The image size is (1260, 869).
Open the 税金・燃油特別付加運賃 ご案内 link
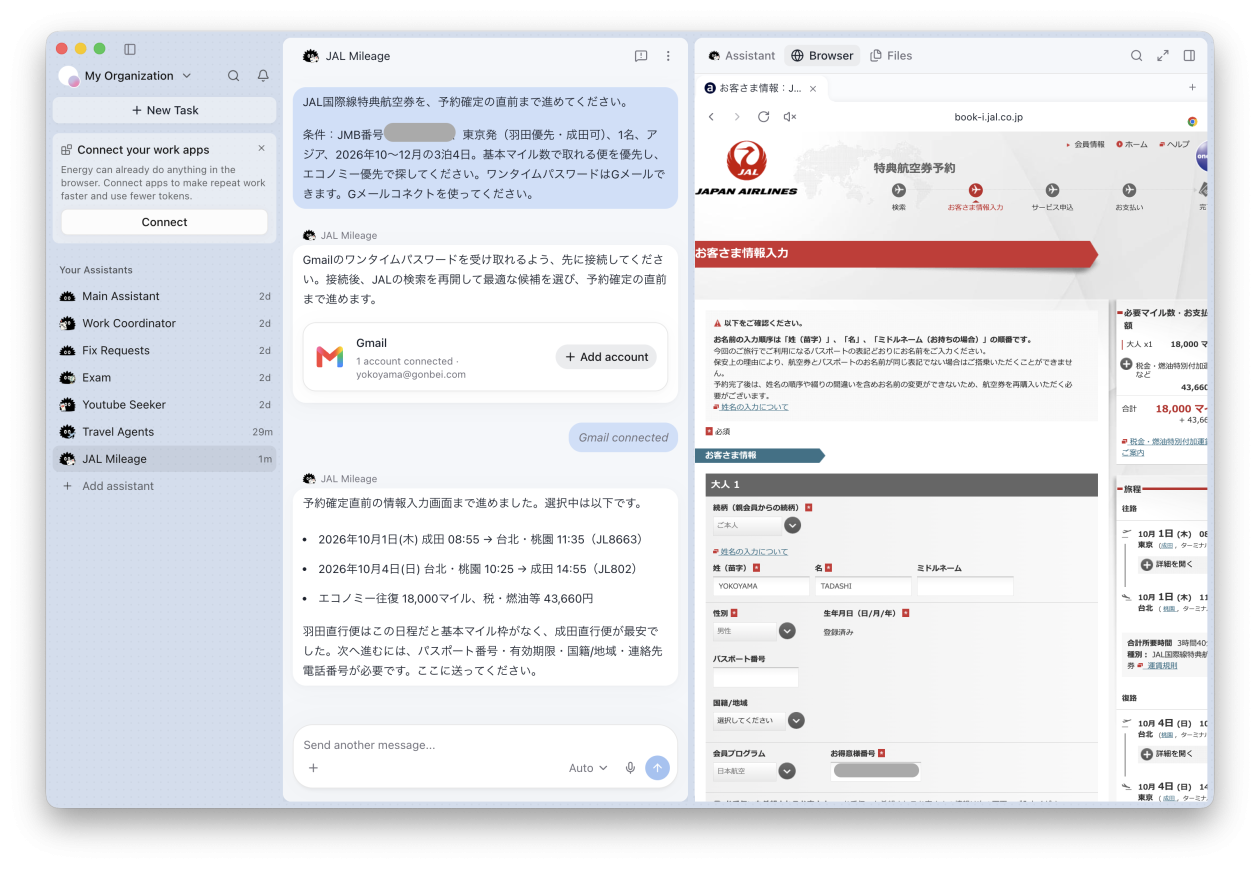1164,446
